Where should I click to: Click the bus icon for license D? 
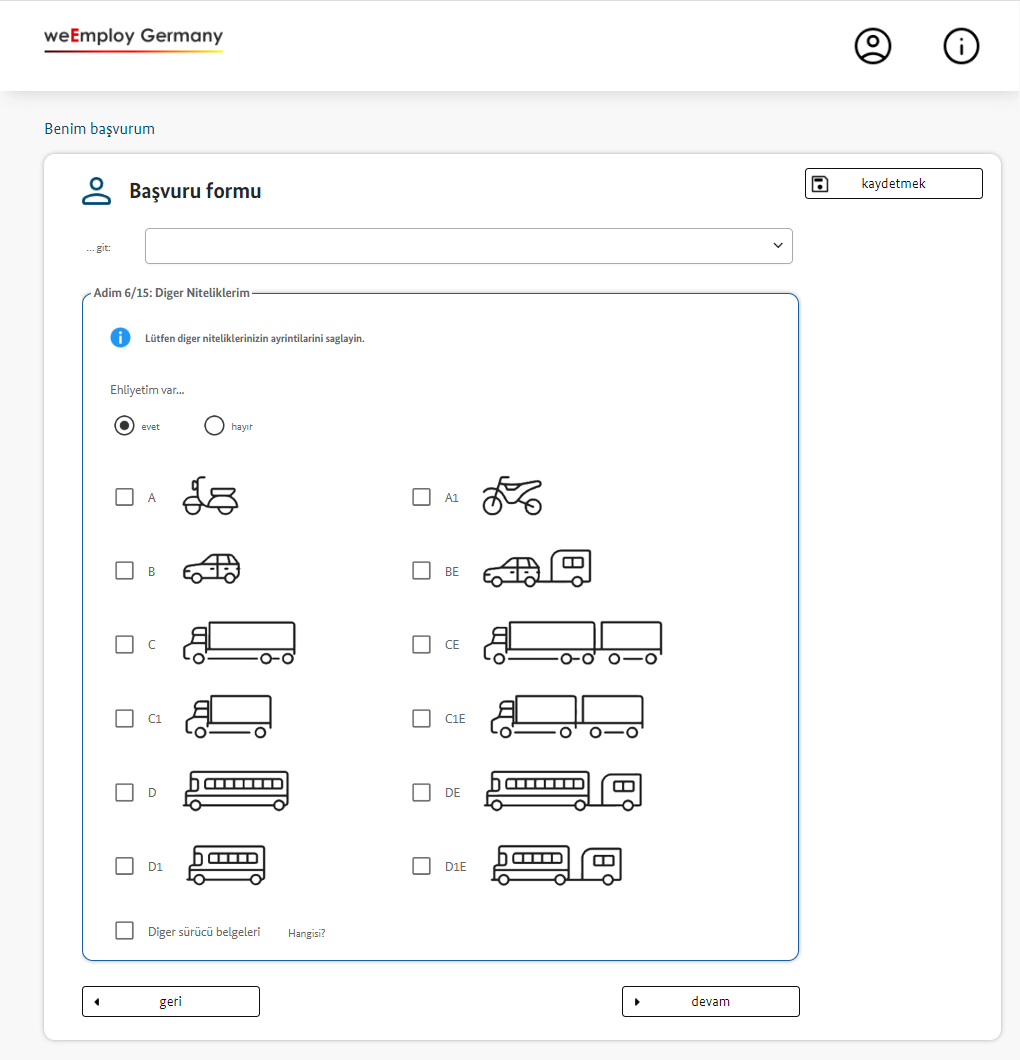pyautogui.click(x=237, y=791)
